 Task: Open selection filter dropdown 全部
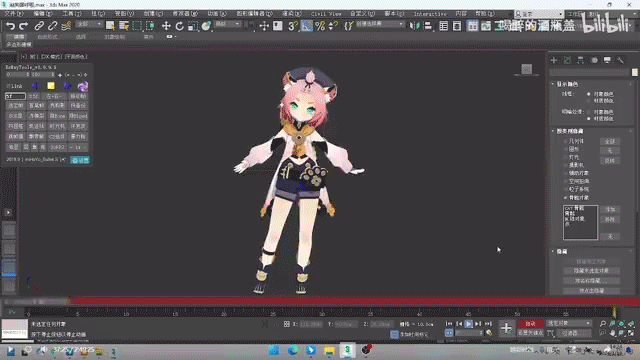tap(89, 24)
